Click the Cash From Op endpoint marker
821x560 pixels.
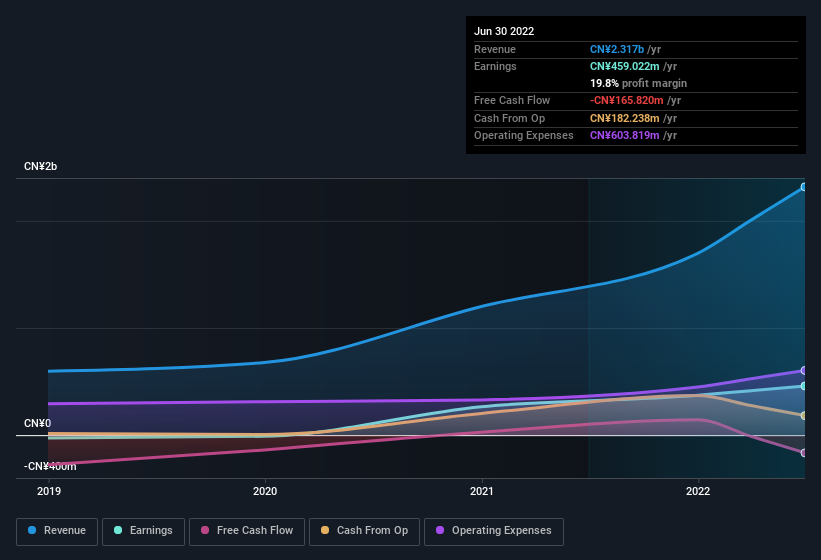tap(803, 415)
